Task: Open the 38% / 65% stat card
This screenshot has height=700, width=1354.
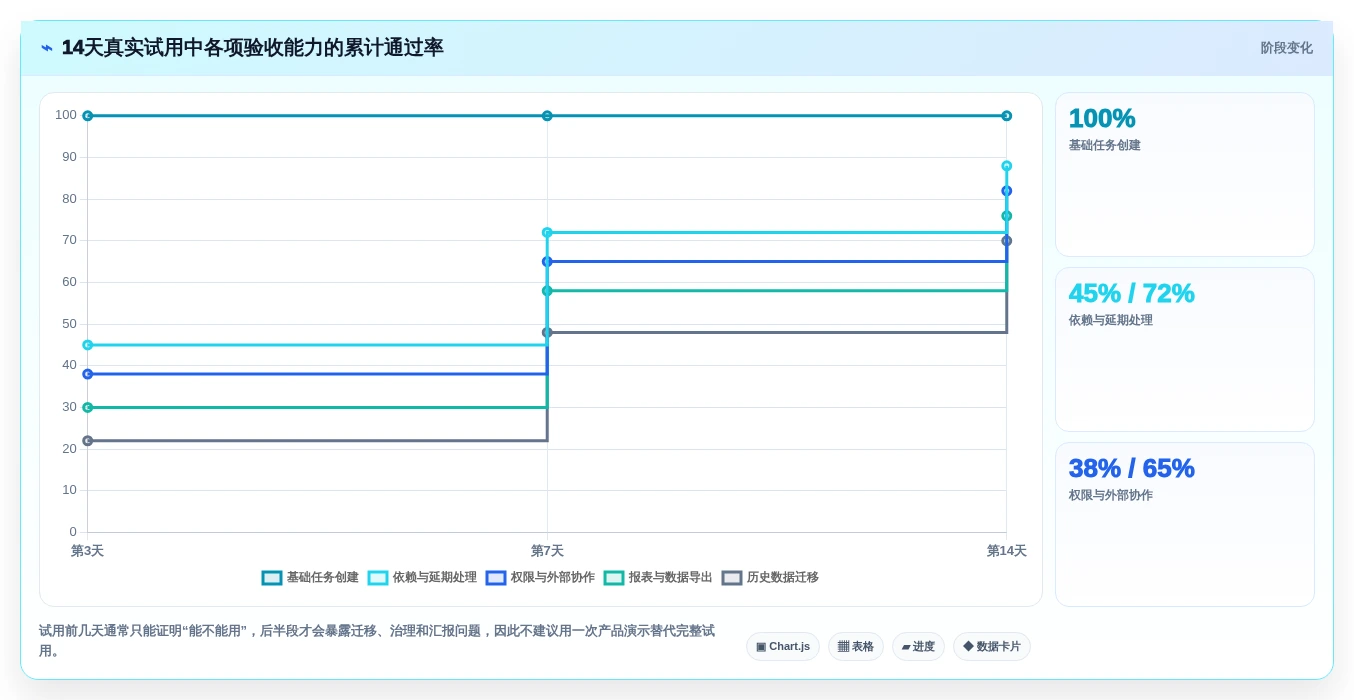Action: point(1185,525)
